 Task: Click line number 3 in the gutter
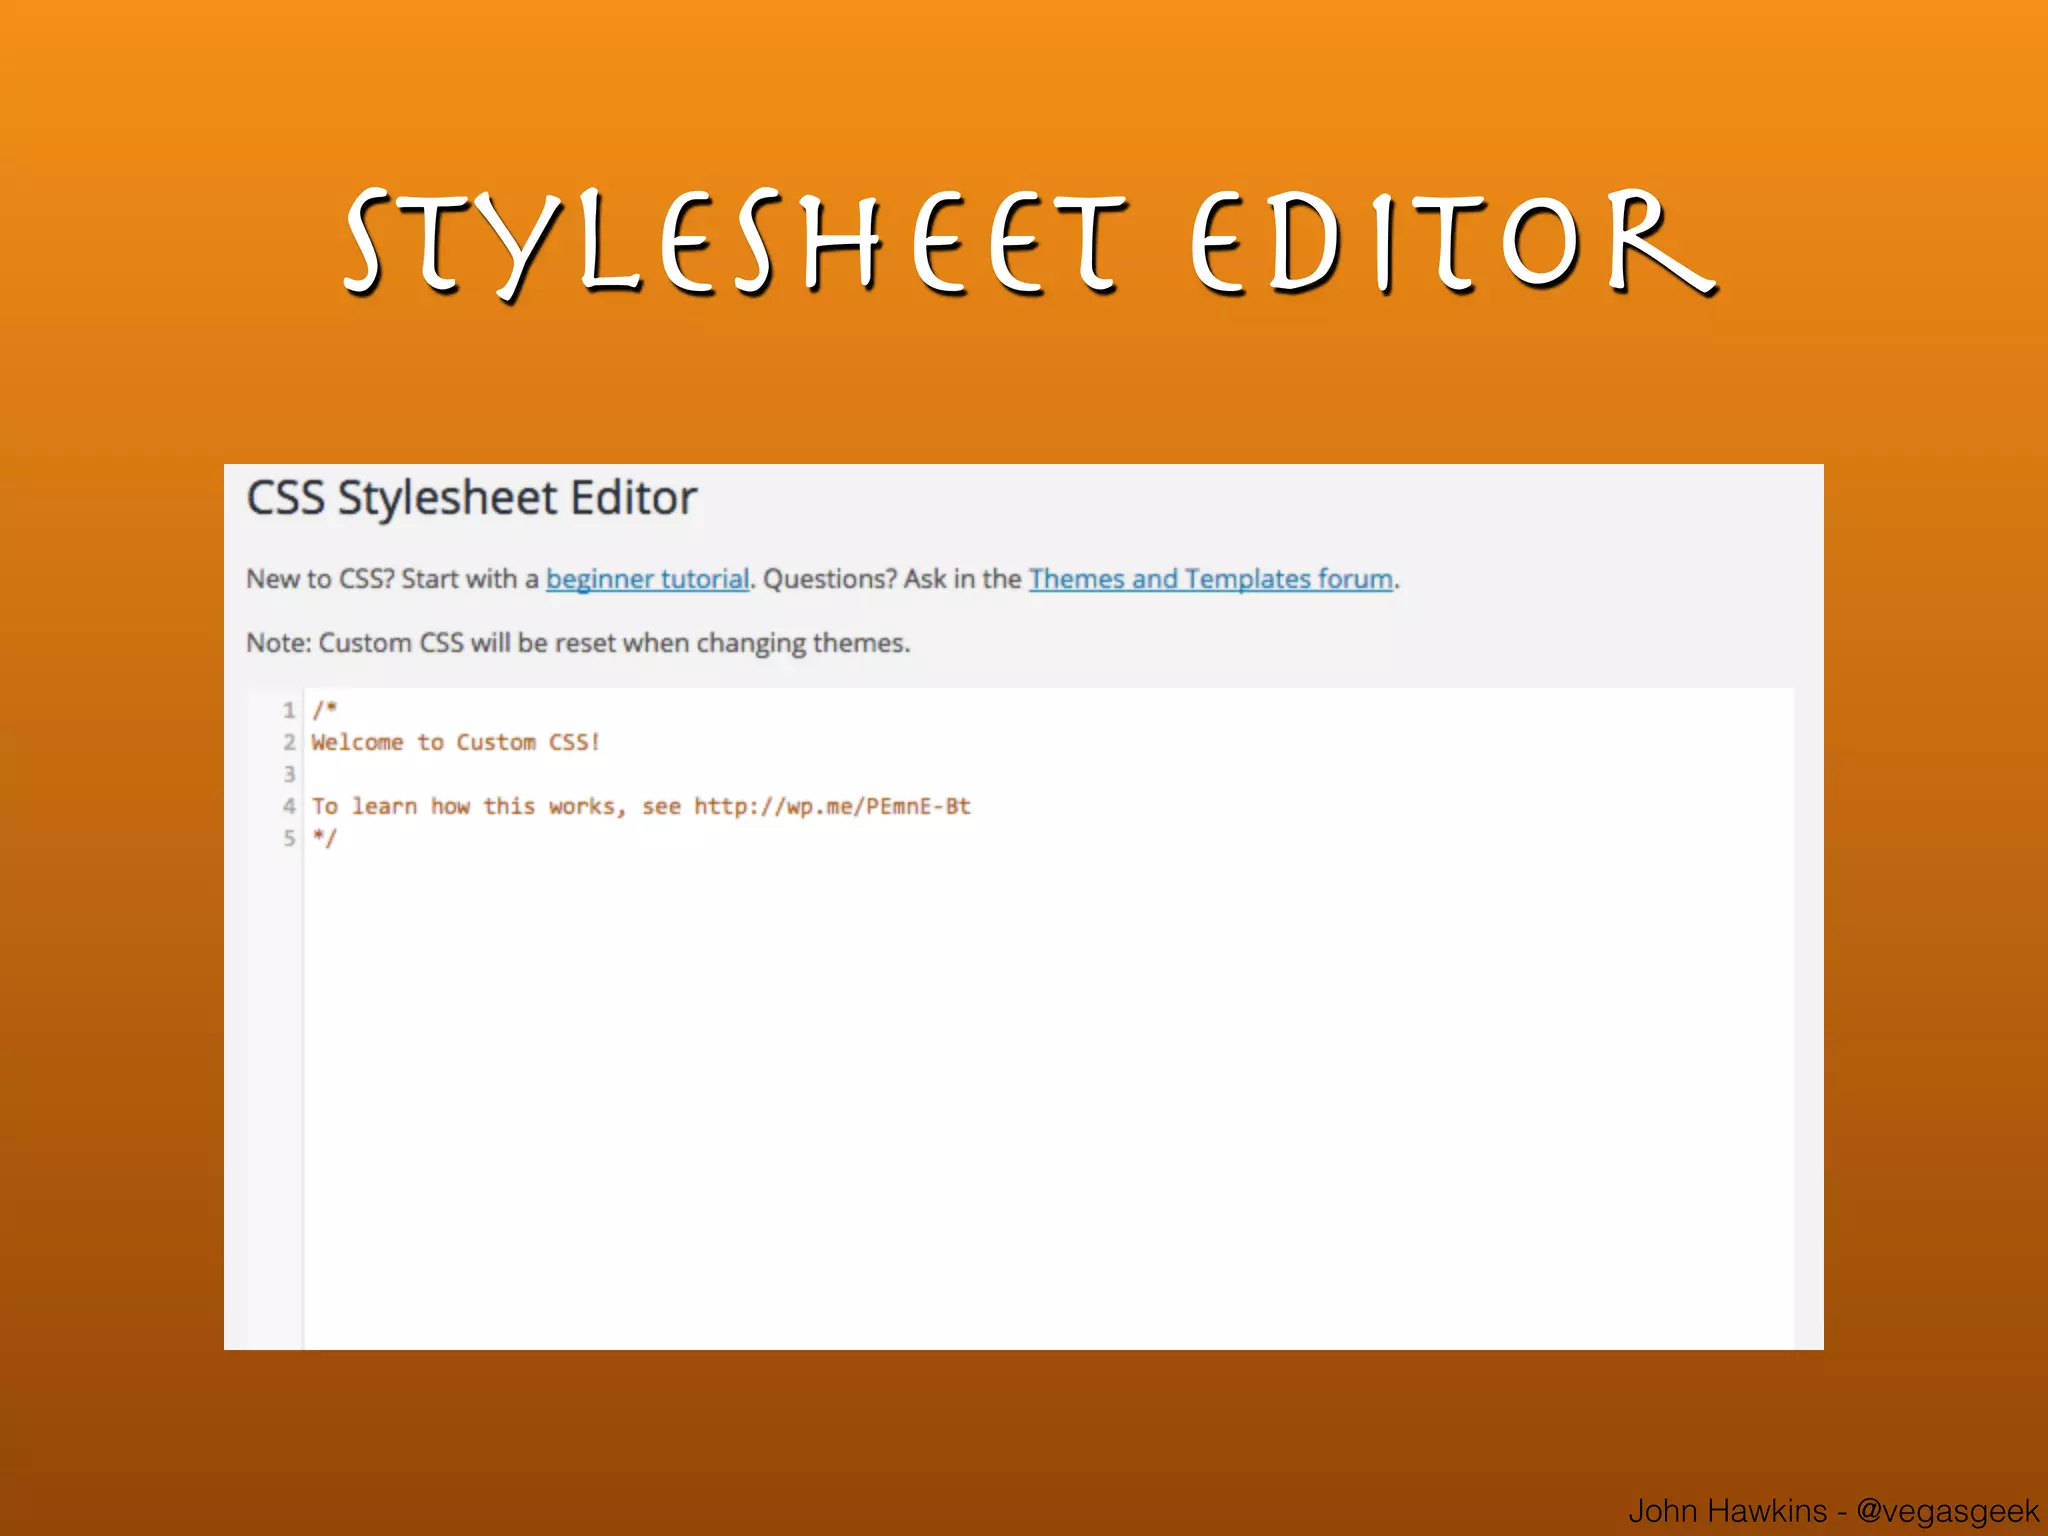point(289,774)
